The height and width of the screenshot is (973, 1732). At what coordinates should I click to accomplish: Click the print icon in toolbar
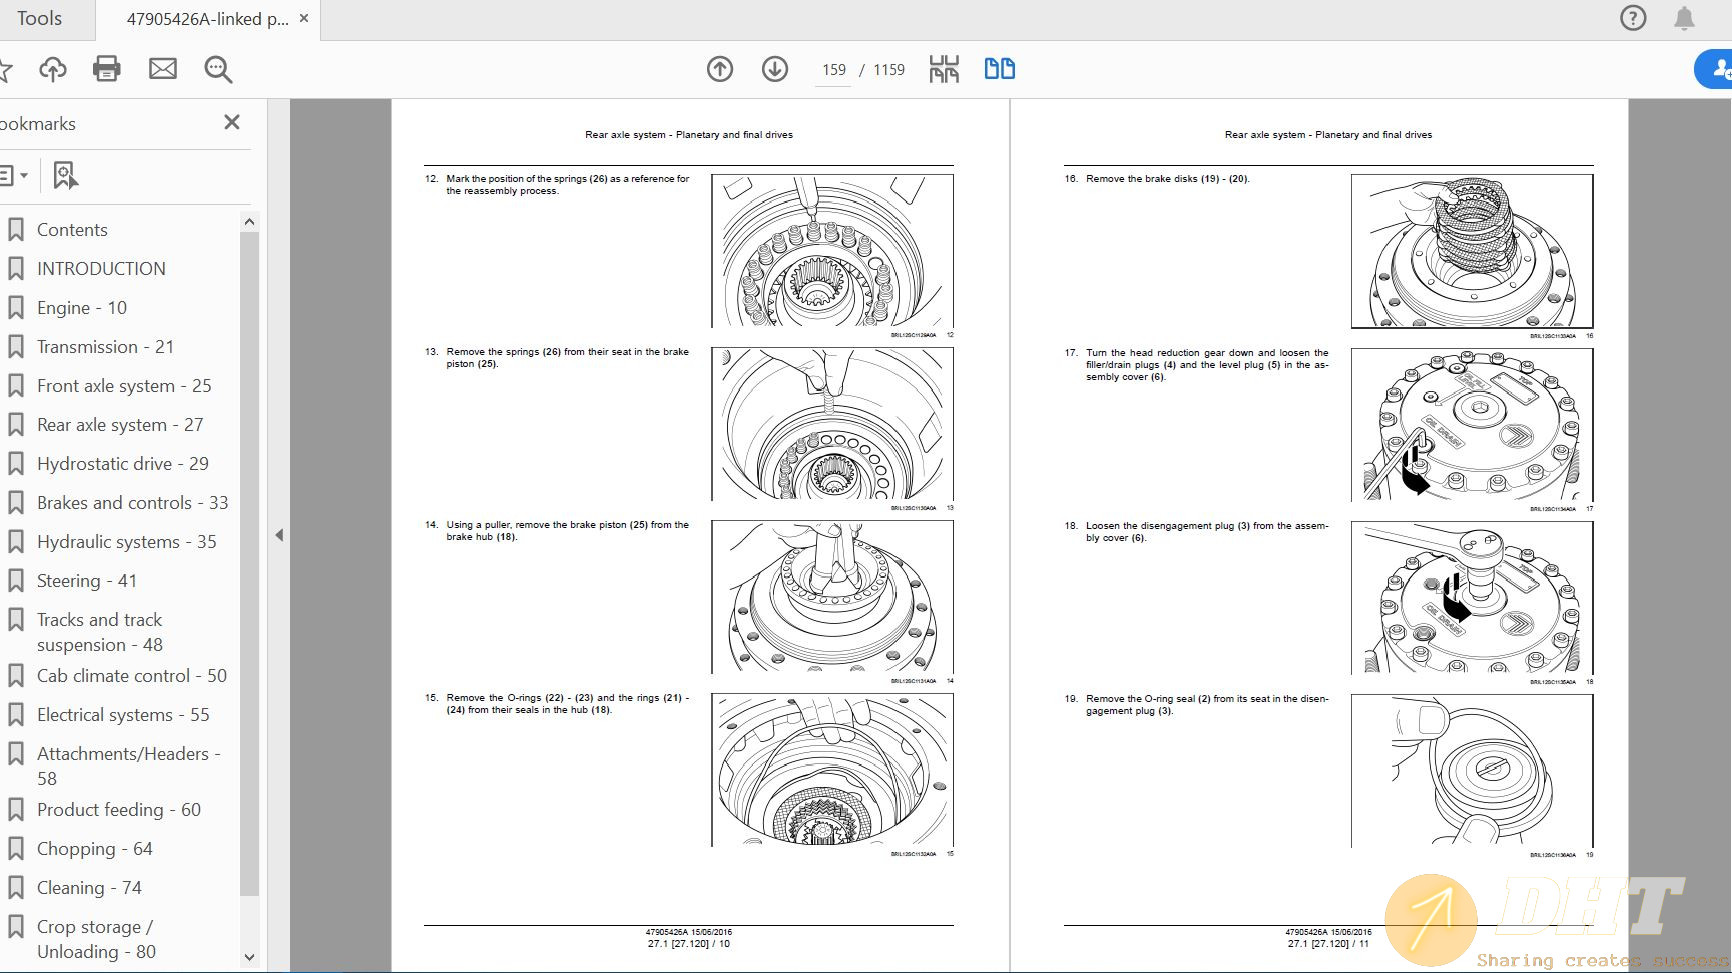(106, 69)
